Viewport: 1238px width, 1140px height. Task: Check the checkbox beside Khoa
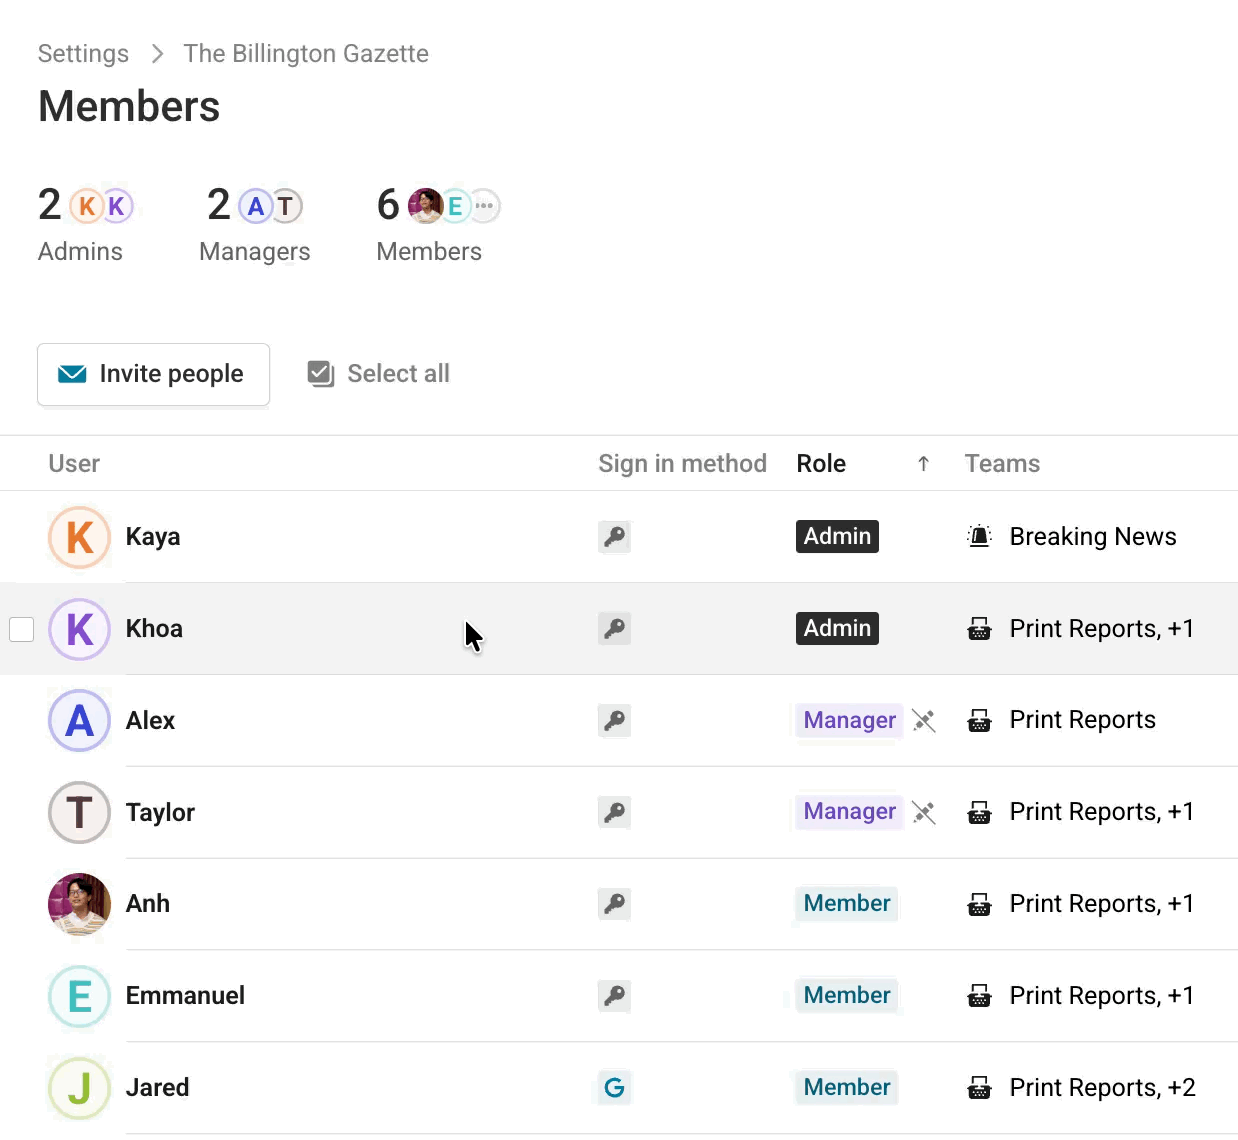pos(22,629)
